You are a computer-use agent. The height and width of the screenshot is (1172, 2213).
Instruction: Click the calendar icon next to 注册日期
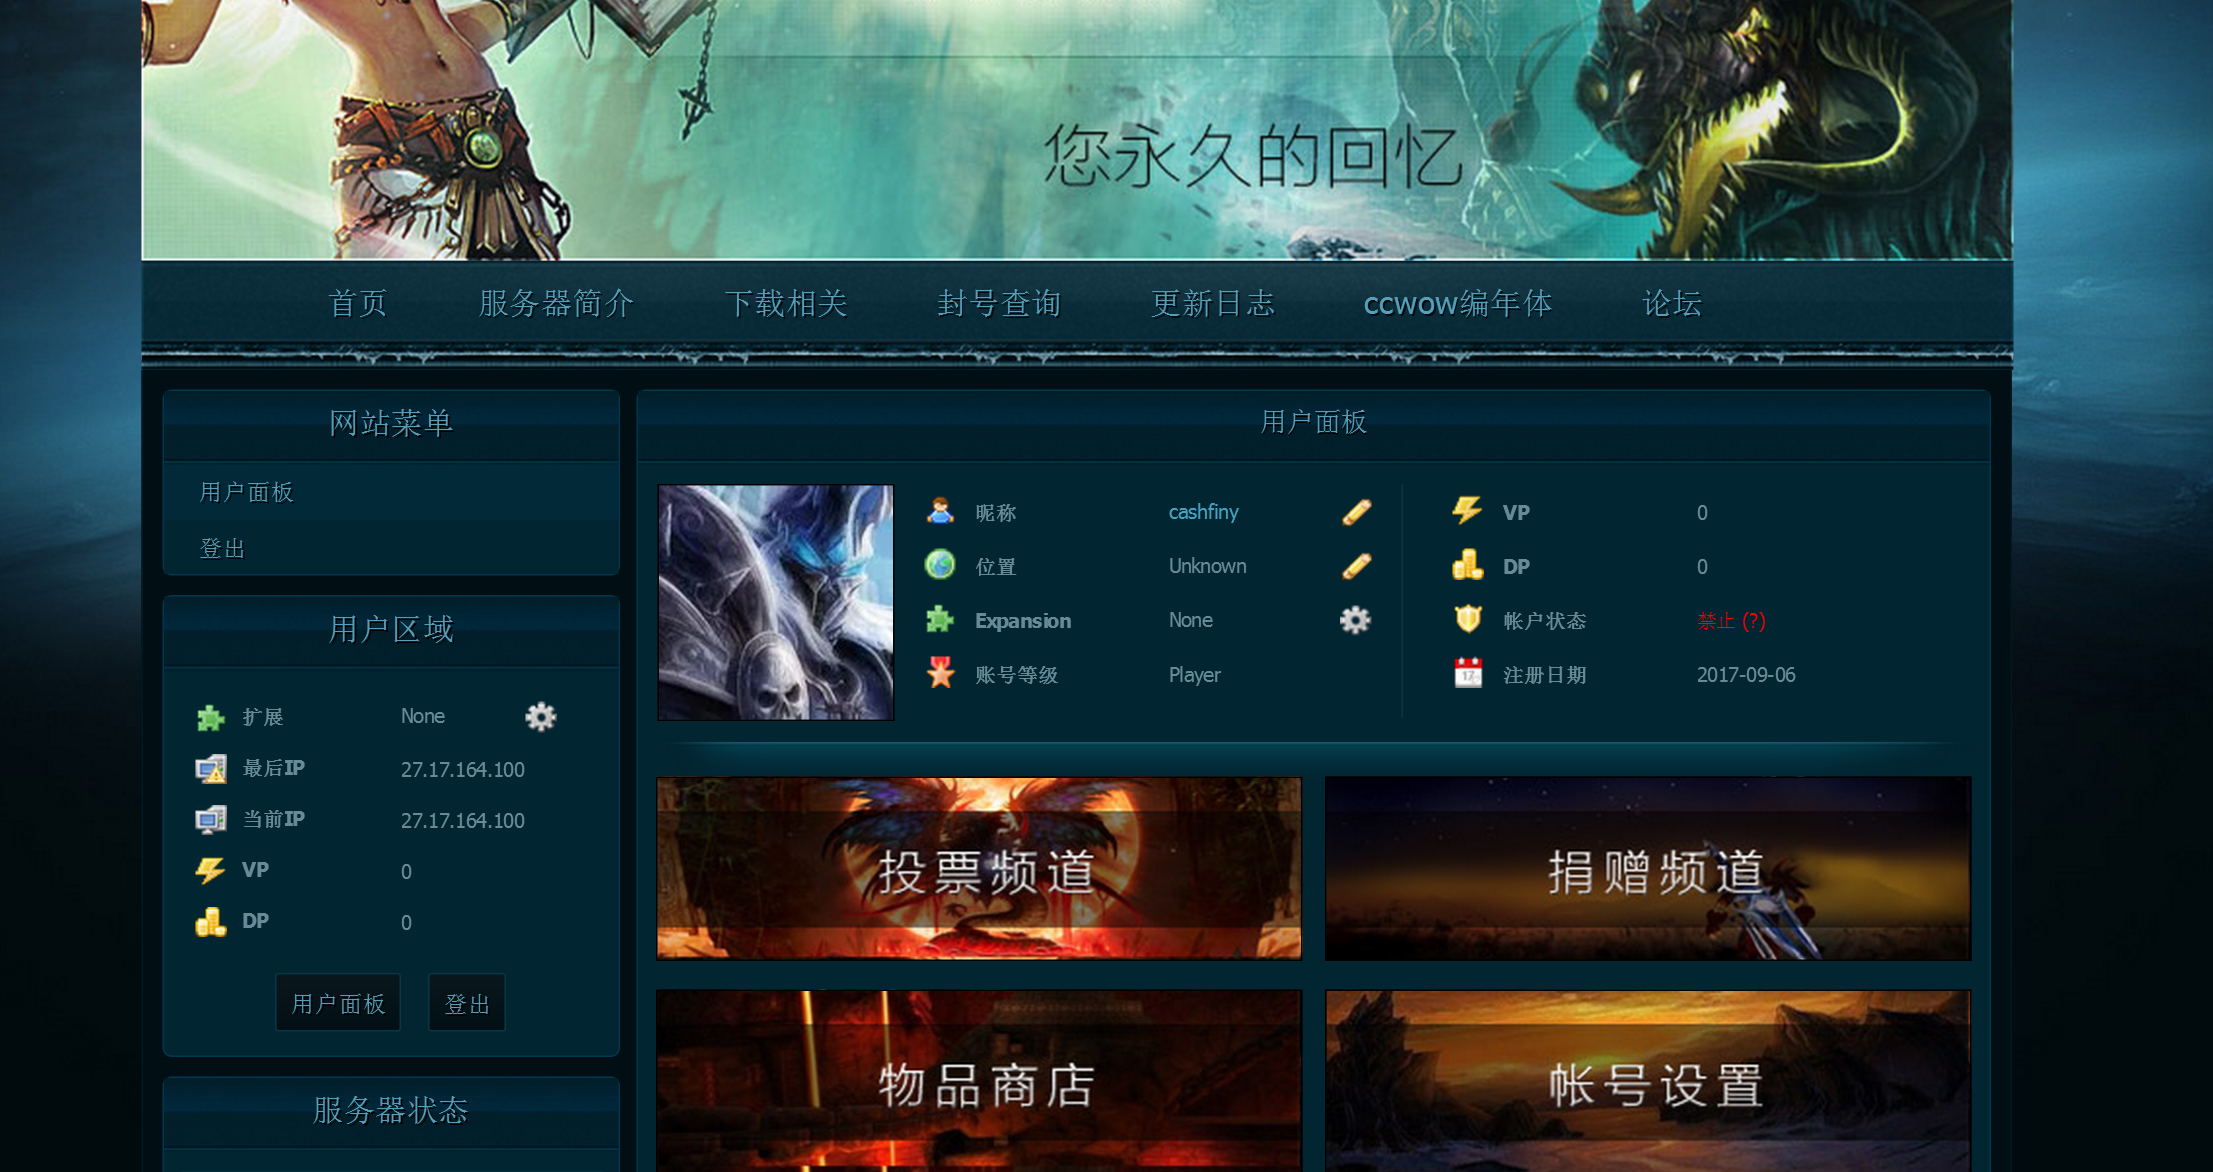pos(1467,674)
